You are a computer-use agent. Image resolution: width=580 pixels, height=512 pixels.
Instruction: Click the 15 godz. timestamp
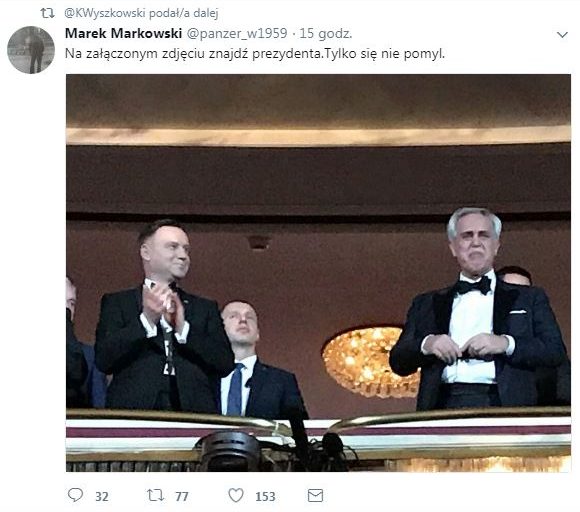[326, 33]
